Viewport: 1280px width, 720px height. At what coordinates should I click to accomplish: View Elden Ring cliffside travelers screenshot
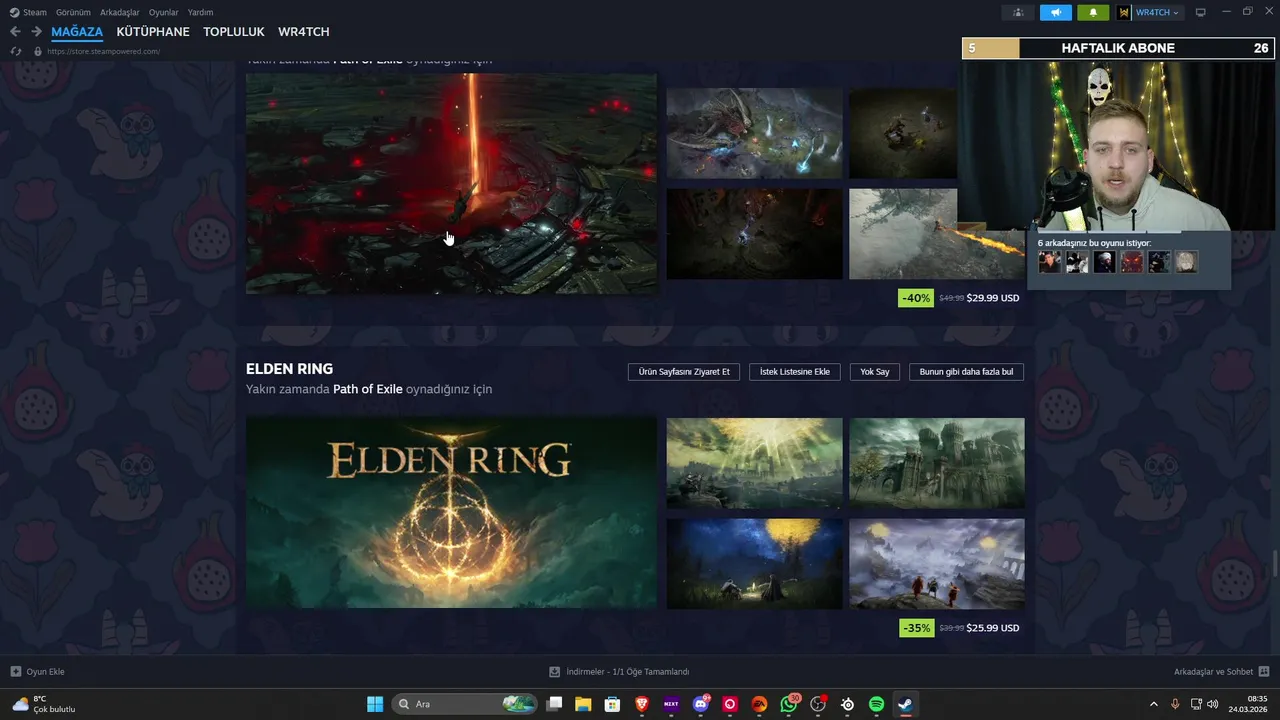click(x=937, y=564)
